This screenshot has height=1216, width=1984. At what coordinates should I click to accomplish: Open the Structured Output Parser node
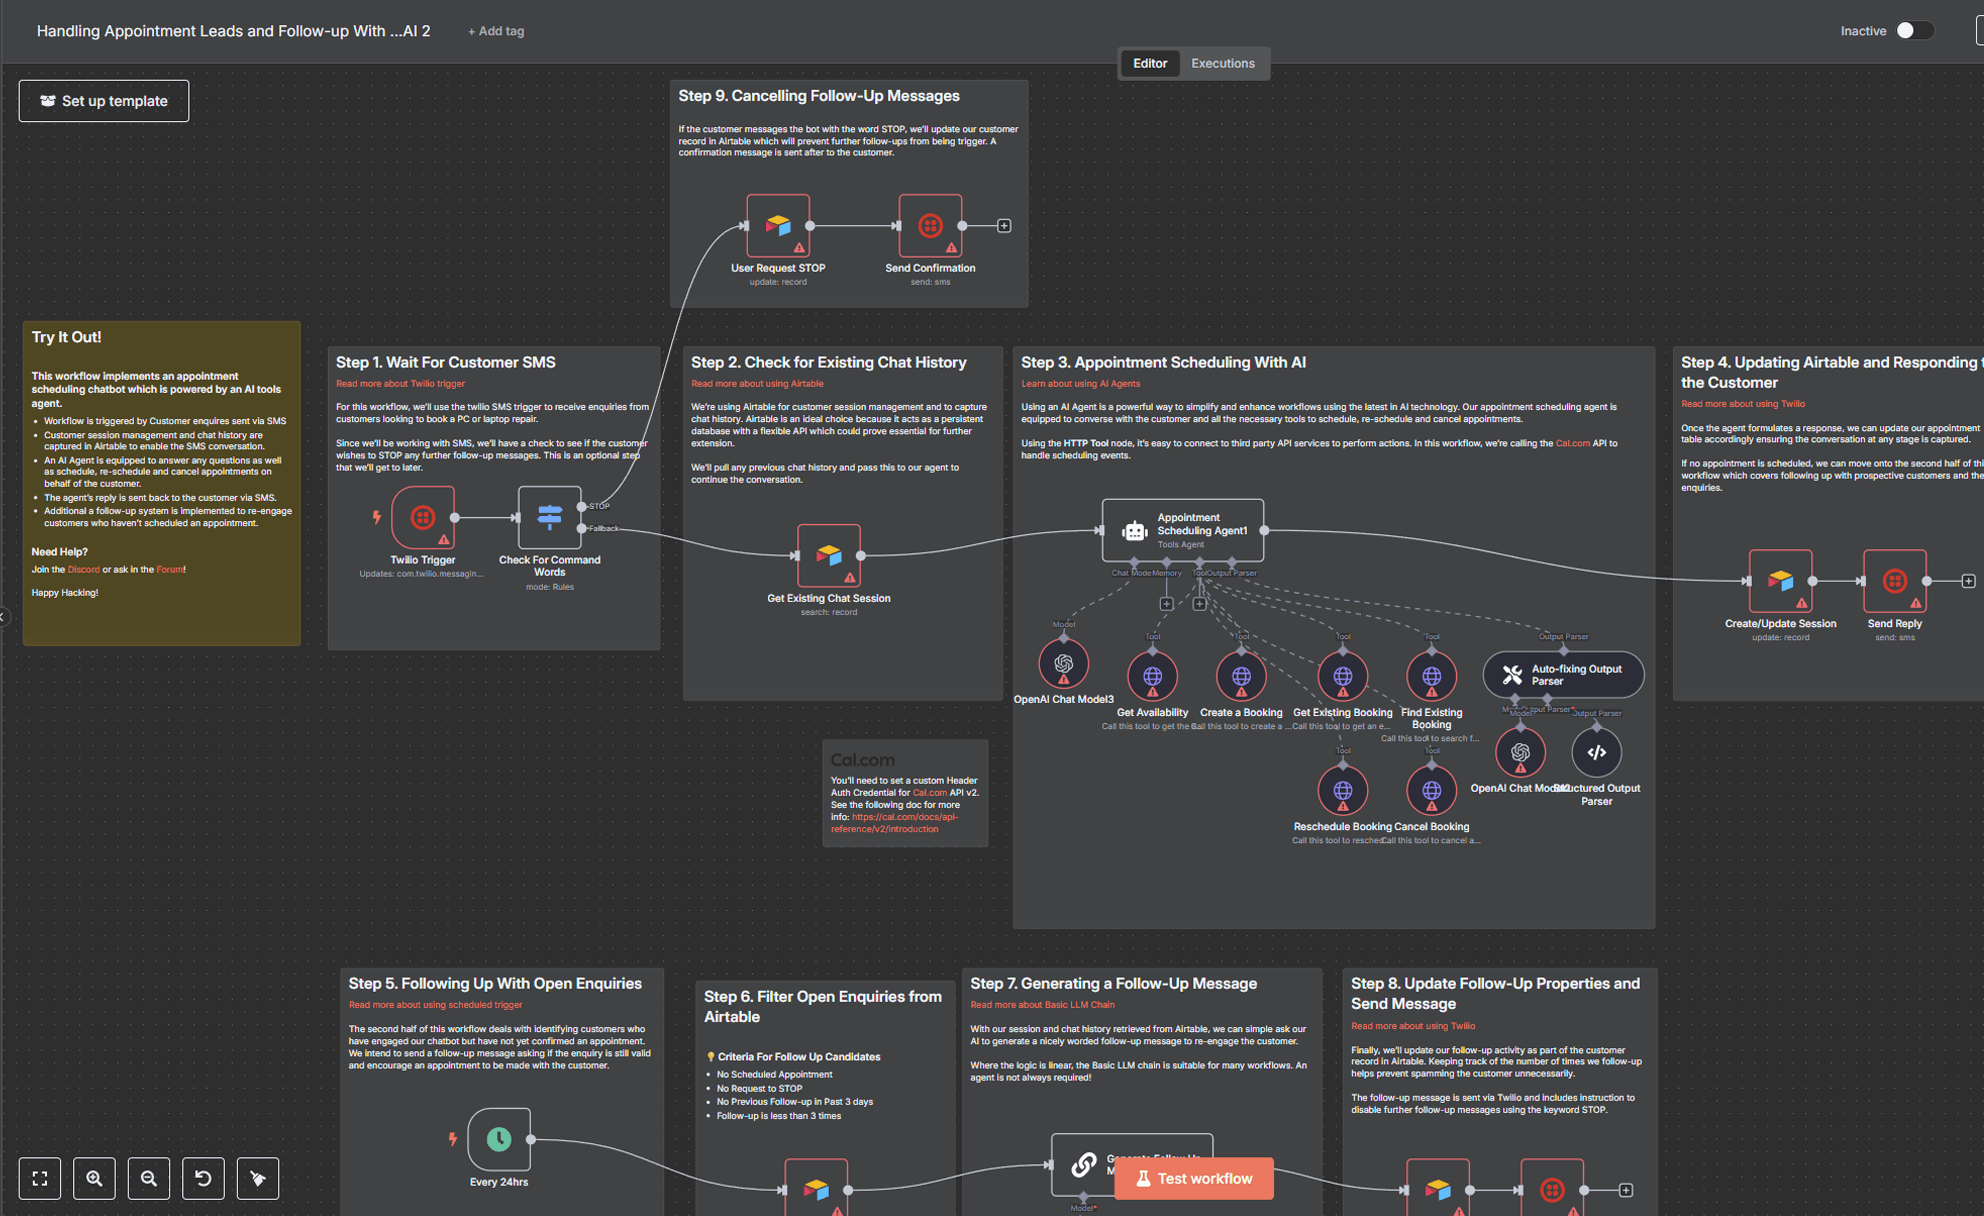pos(1596,752)
